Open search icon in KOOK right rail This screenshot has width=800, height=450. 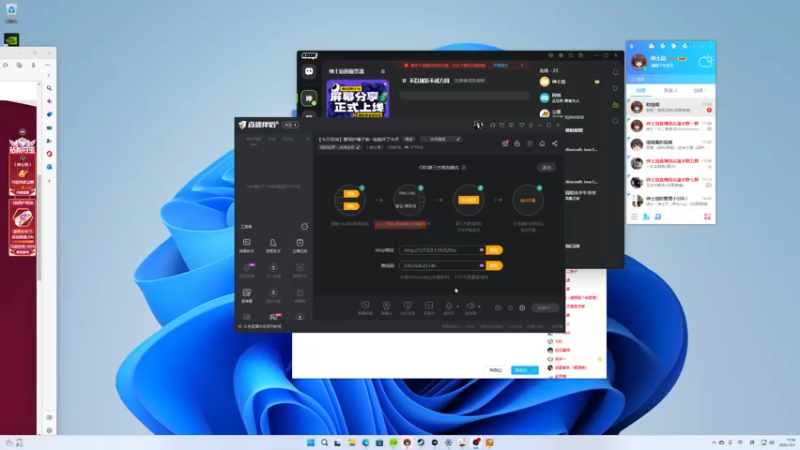(615, 121)
